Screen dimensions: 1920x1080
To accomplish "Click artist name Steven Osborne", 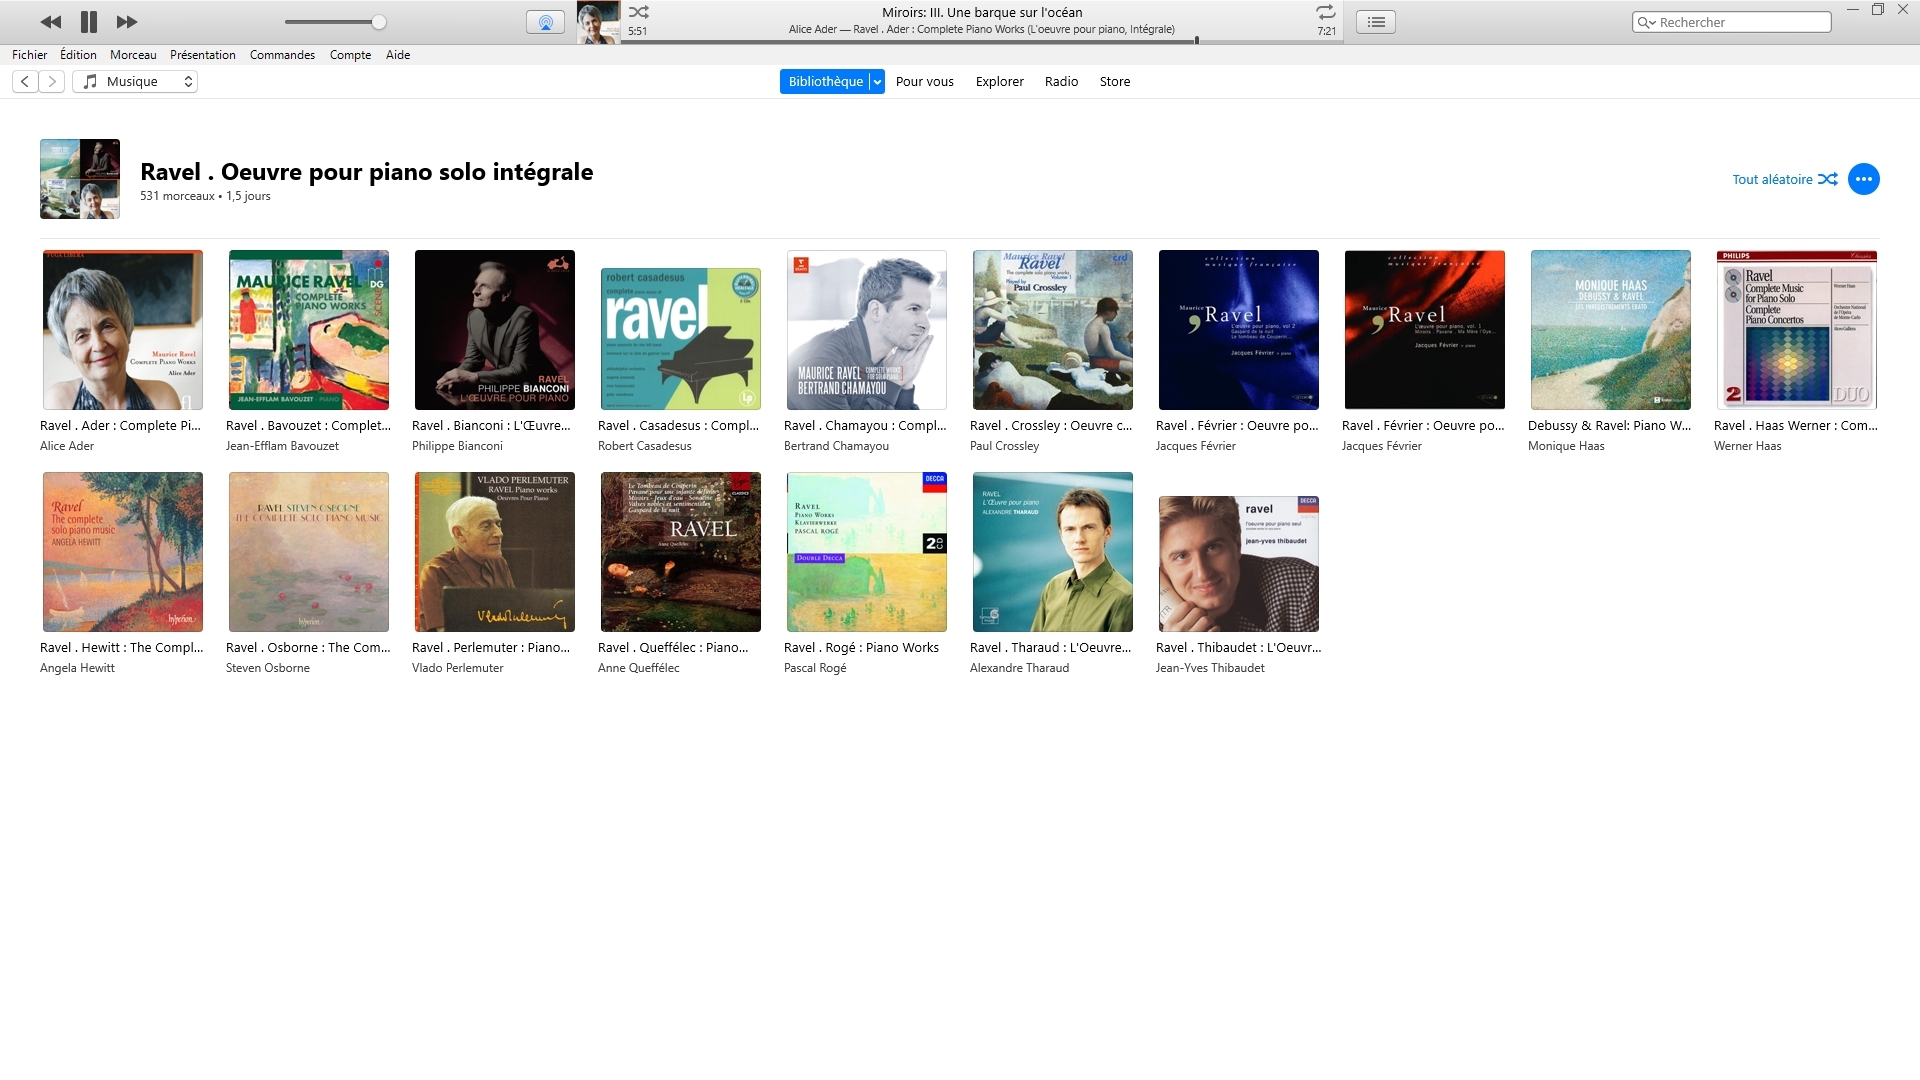I will coord(267,668).
